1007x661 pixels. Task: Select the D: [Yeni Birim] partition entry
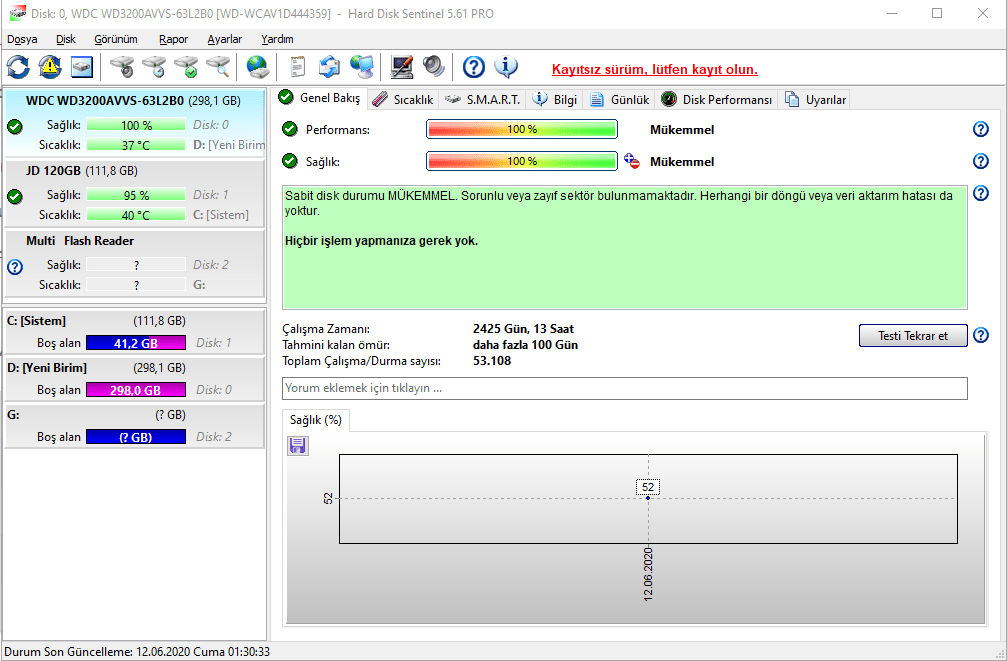134,378
